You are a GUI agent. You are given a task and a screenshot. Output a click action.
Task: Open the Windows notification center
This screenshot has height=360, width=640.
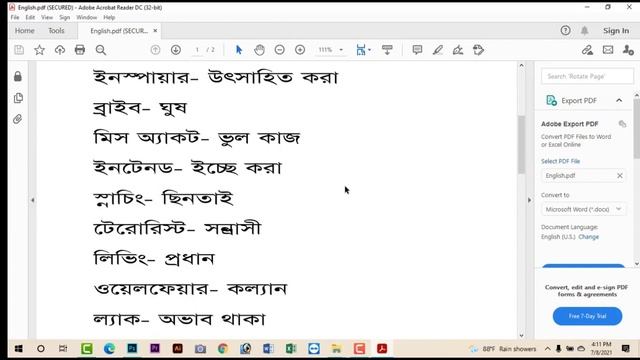point(626,349)
